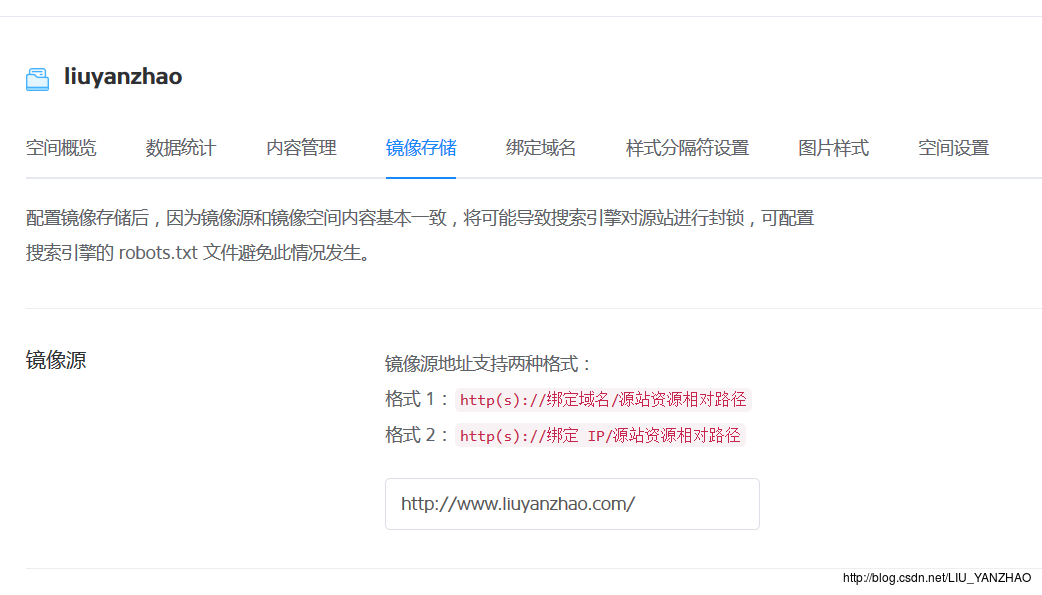Click the 镜像源 section label
This screenshot has width=1042, height=595.
(x=56, y=361)
